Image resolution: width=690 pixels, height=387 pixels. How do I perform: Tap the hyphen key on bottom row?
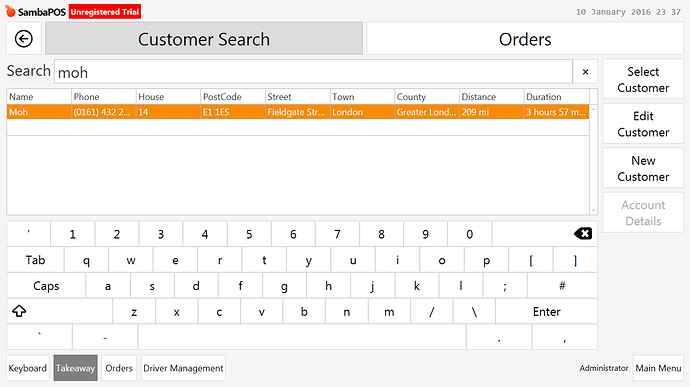(105, 337)
